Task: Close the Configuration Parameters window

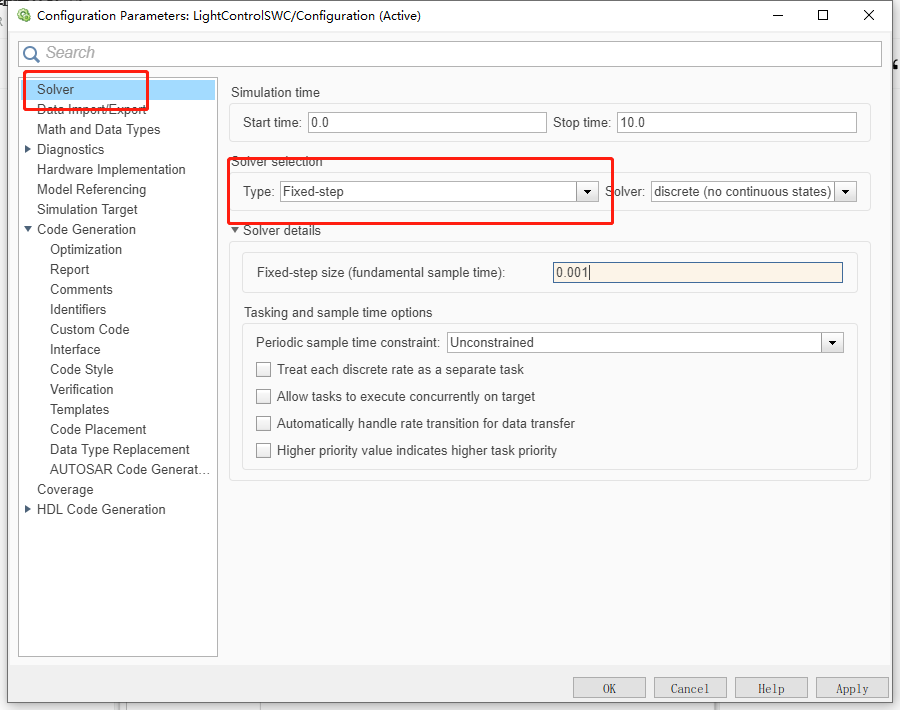Action: click(869, 15)
